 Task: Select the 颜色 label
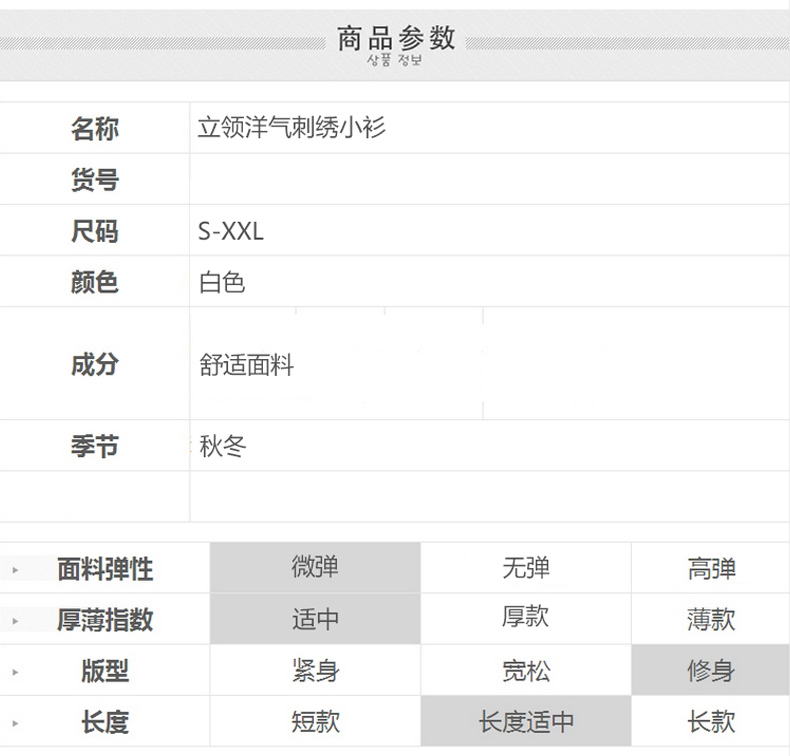[95, 282]
